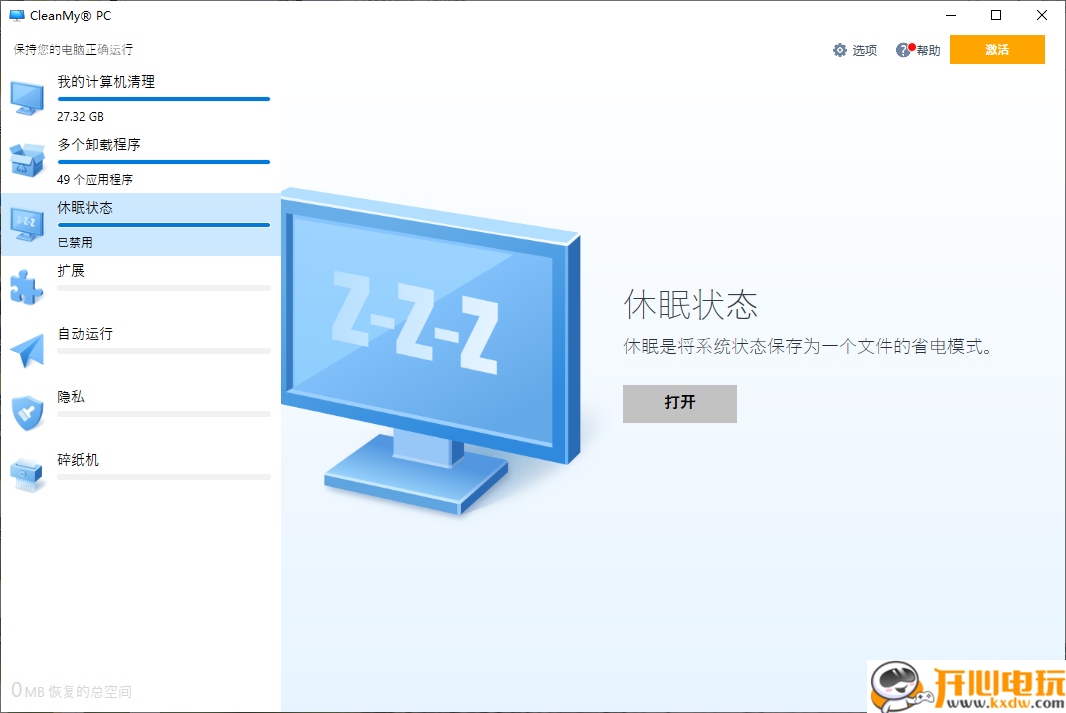Open the 帮助 question mark icon
Viewport: 1066px width, 713px height.
pos(903,49)
